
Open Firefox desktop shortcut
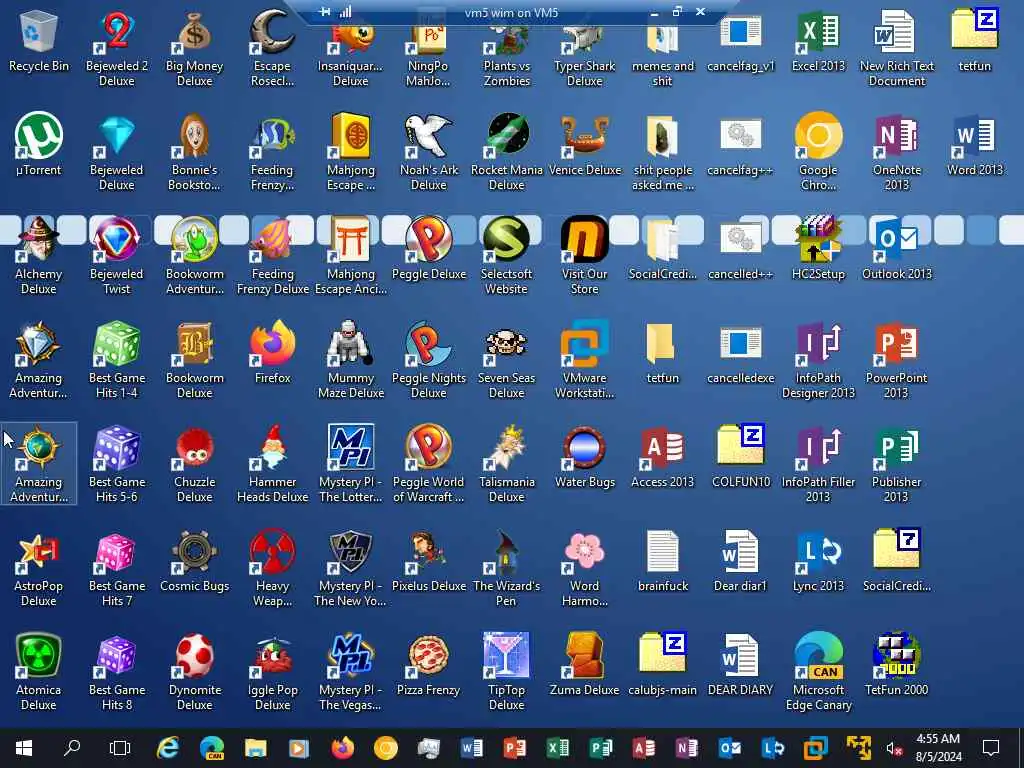coord(272,353)
